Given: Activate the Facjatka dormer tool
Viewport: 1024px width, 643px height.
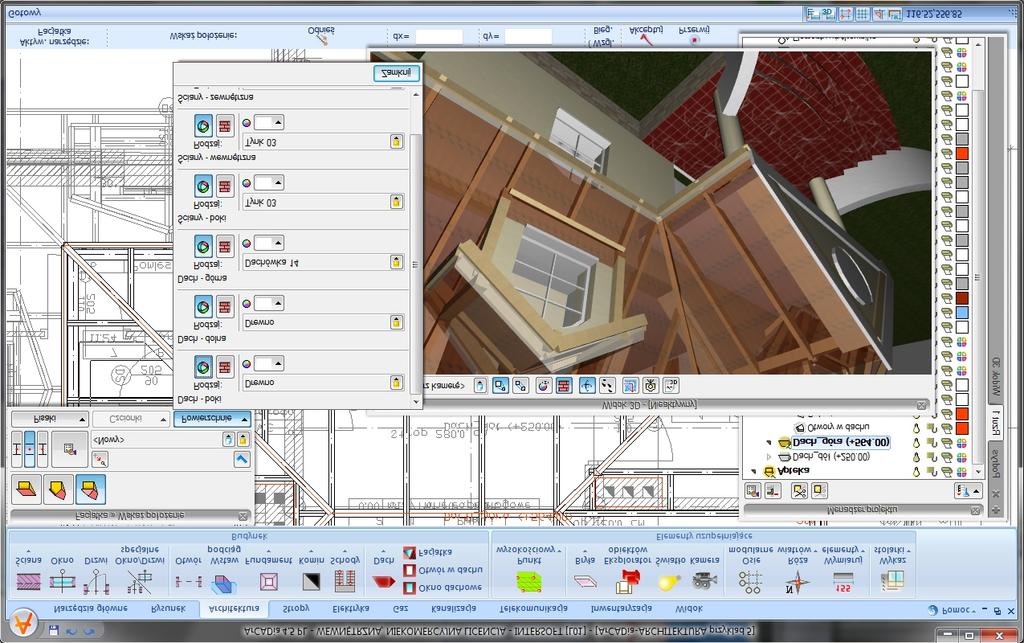Looking at the screenshot, I should coord(428,552).
